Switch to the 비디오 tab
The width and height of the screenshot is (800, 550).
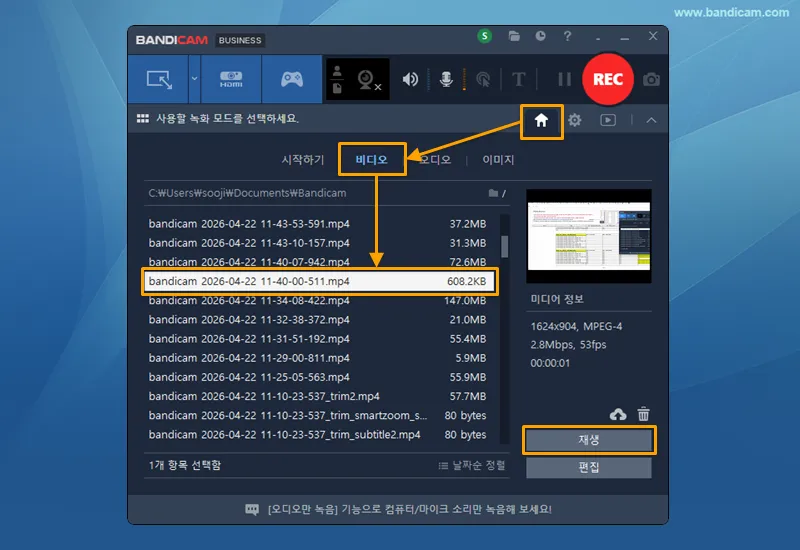(x=371, y=160)
